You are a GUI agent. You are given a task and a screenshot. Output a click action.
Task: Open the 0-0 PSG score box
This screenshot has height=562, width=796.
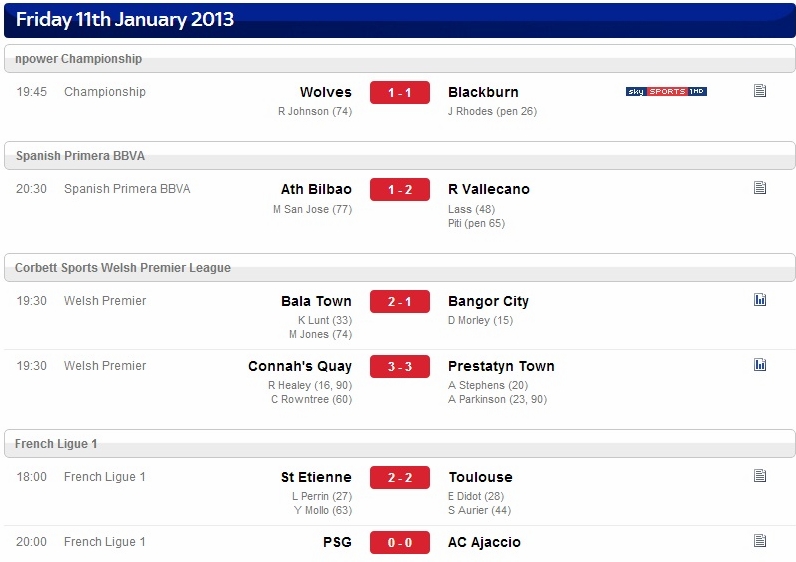pos(400,542)
